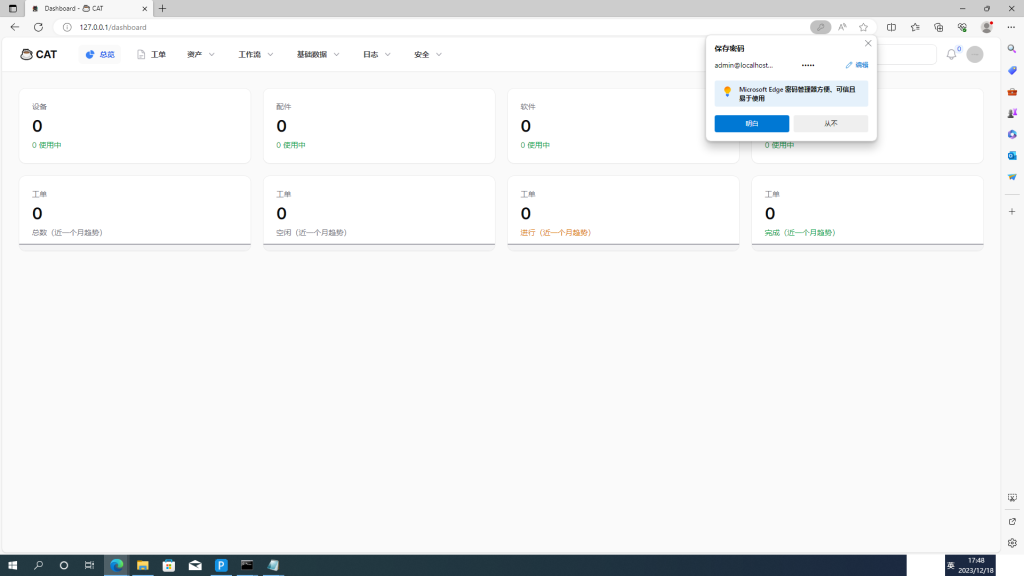The image size is (1024, 576).
Task: Refresh the dashboard page
Action: pyautogui.click(x=39, y=27)
